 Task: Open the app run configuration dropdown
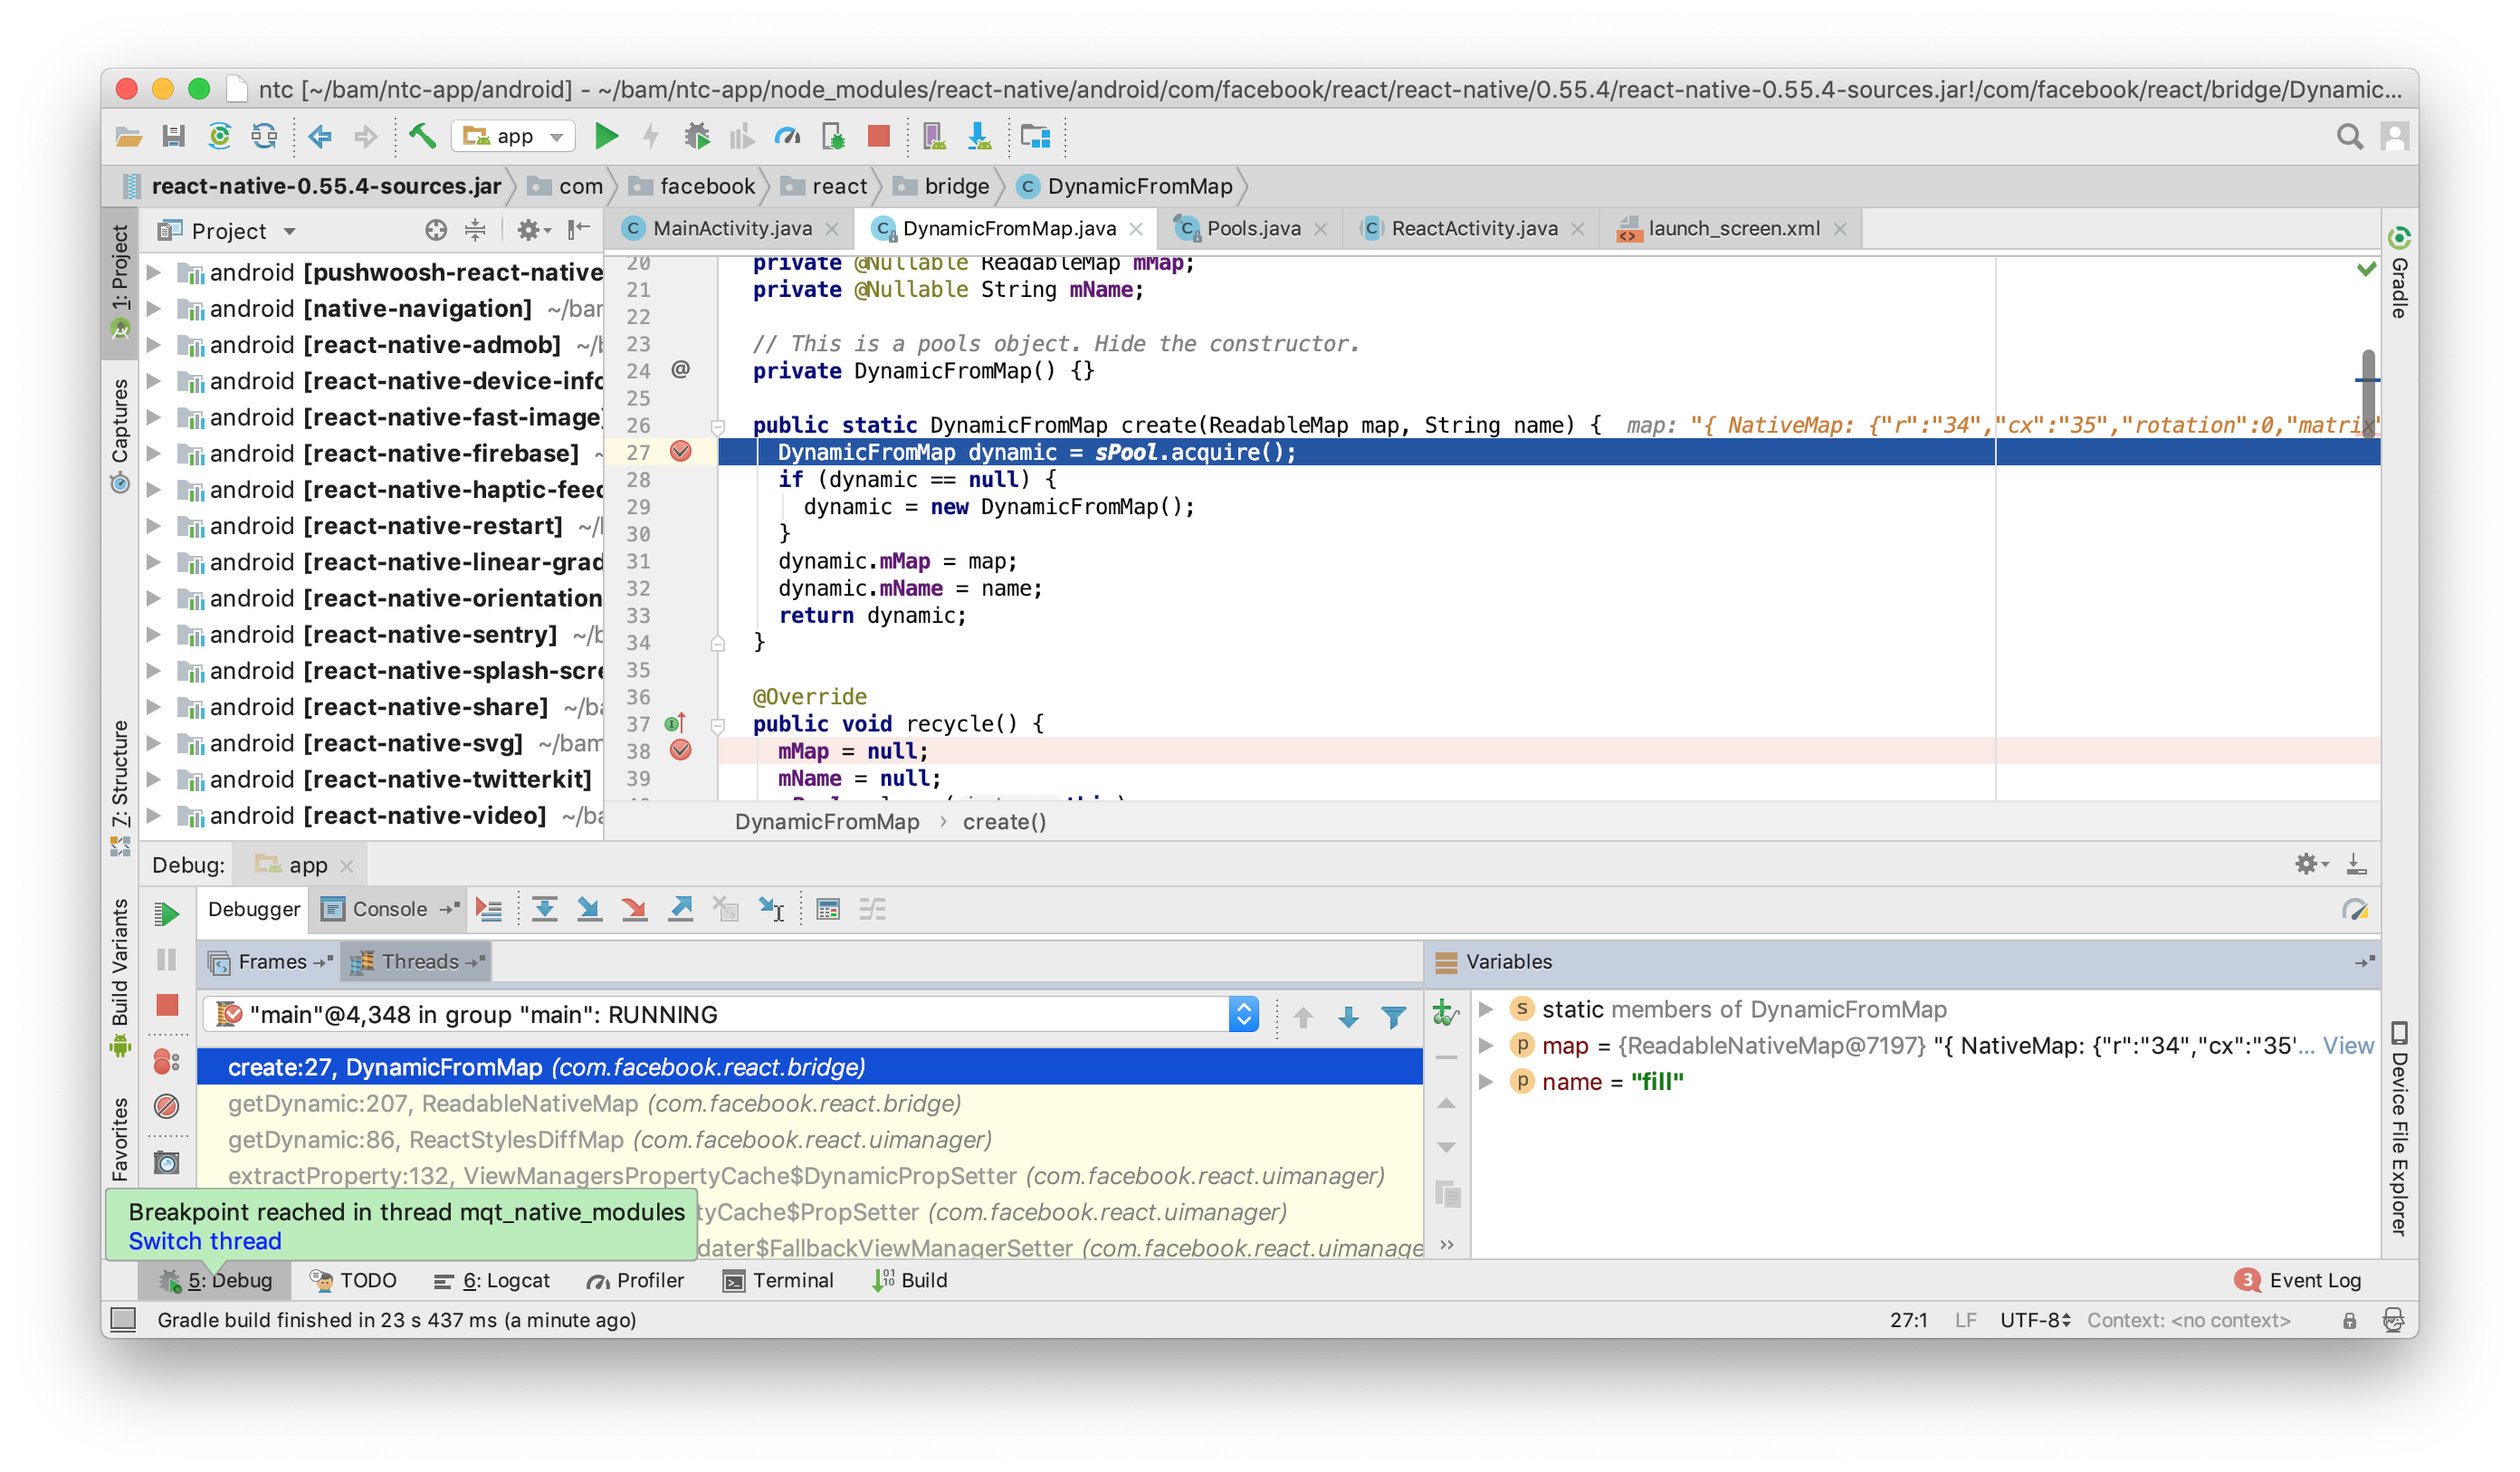[x=514, y=136]
